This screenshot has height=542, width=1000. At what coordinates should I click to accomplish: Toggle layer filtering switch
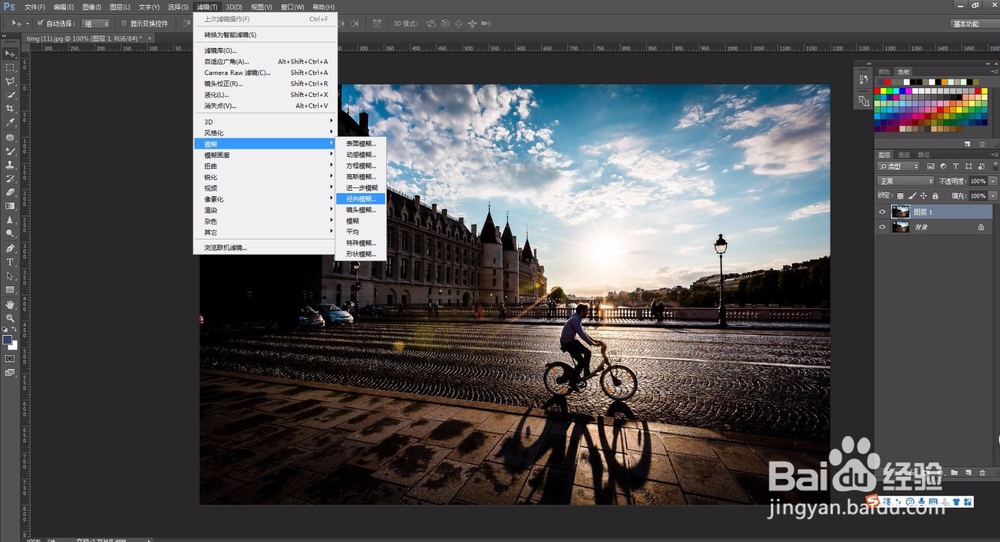[x=994, y=166]
